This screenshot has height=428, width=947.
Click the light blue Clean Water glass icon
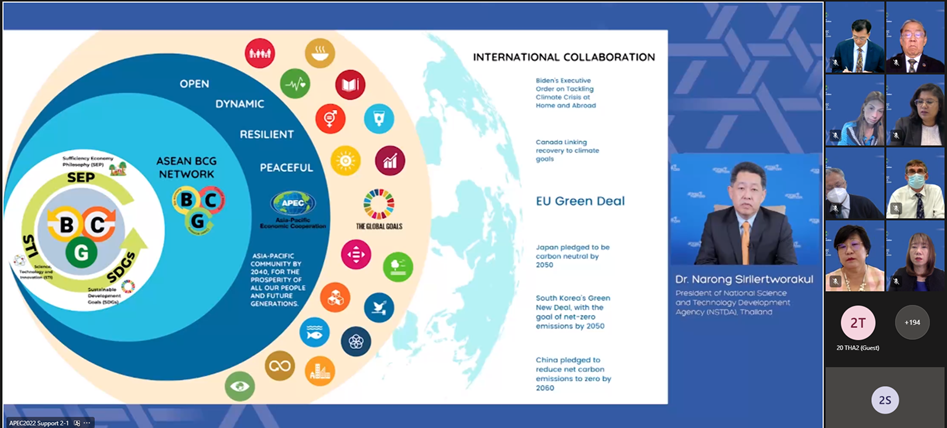click(x=379, y=118)
